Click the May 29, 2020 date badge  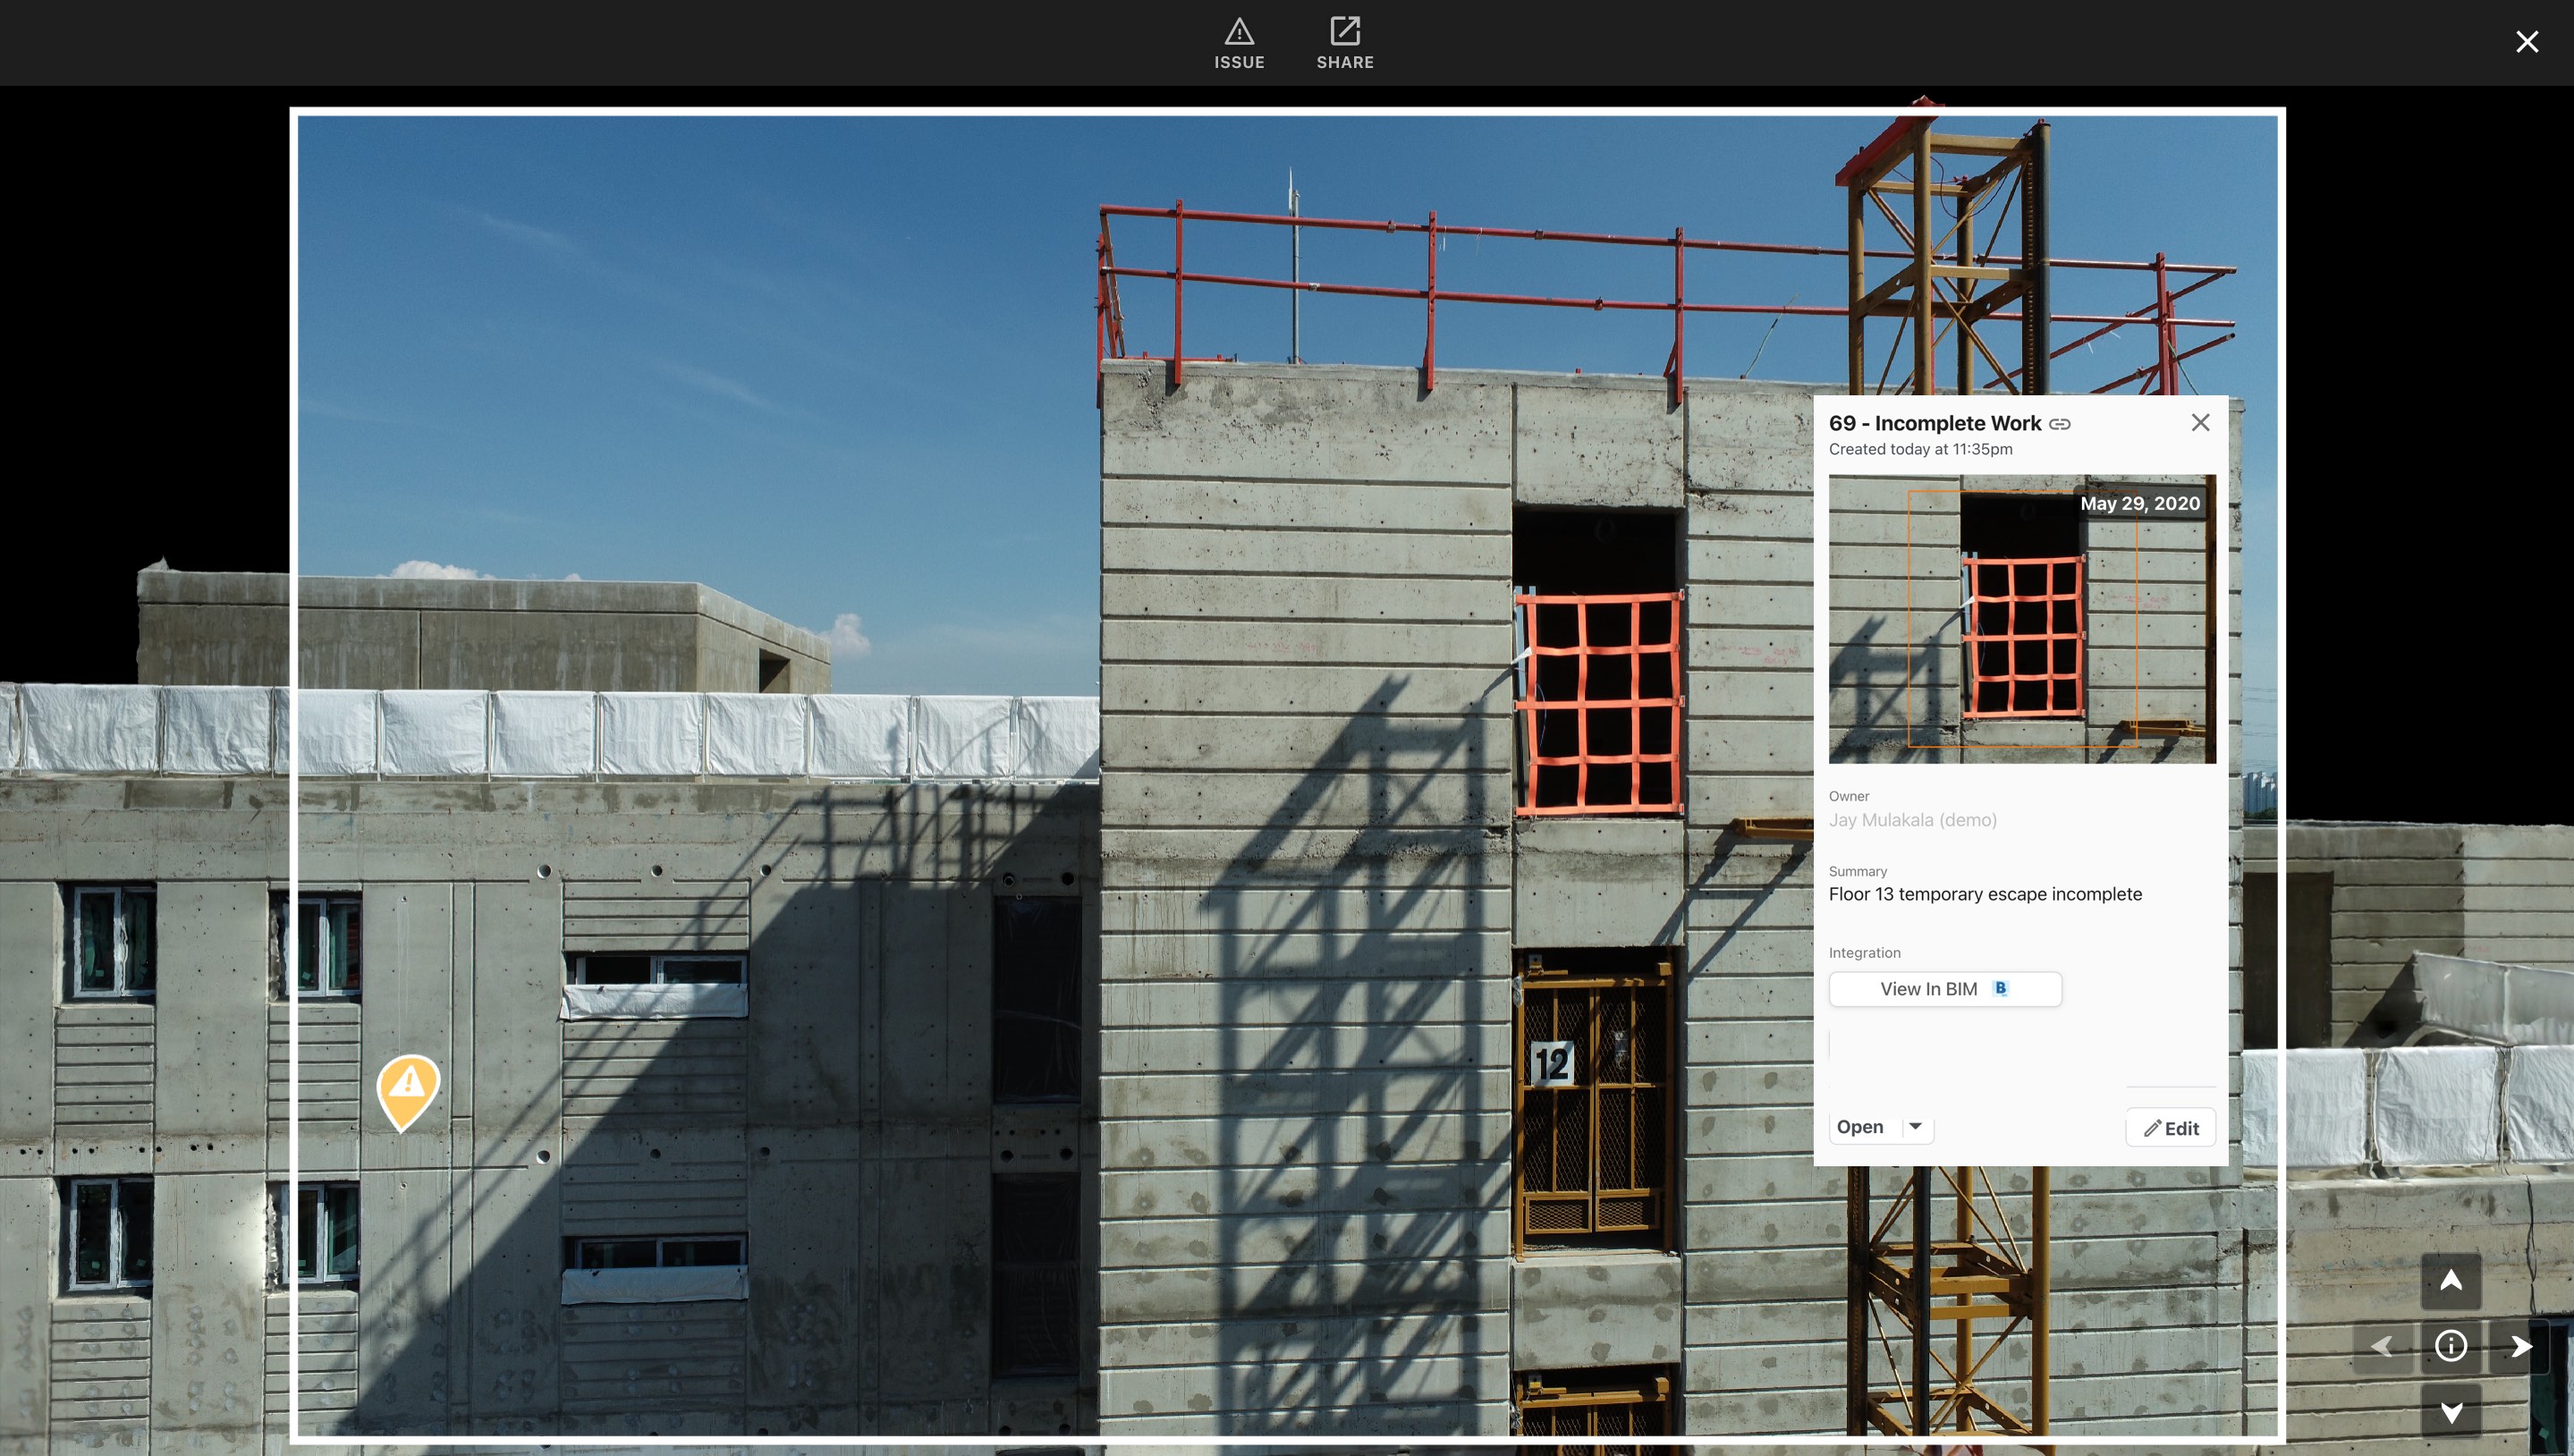tap(2139, 503)
